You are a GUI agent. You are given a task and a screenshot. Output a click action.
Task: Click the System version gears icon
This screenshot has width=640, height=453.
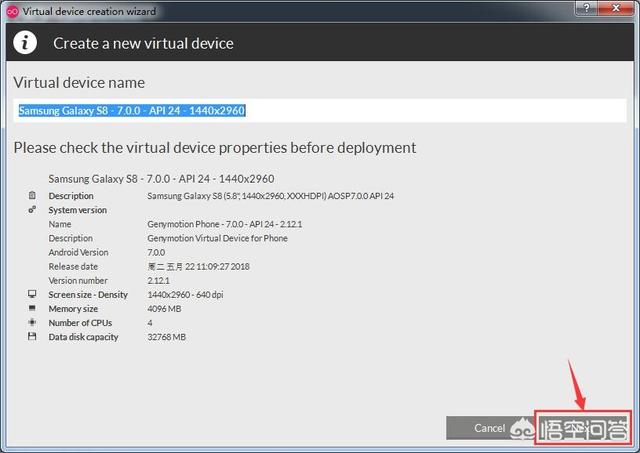click(x=32, y=209)
